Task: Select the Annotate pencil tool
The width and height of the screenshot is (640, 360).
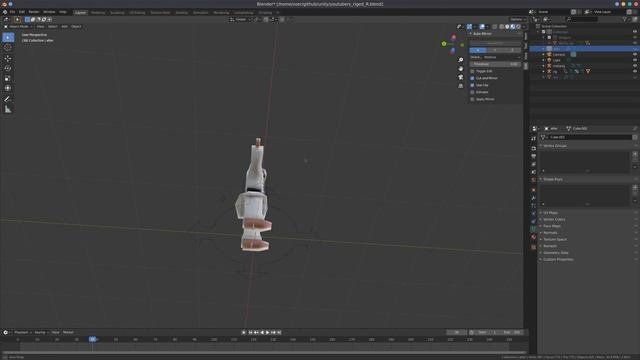Action: (x=8, y=99)
